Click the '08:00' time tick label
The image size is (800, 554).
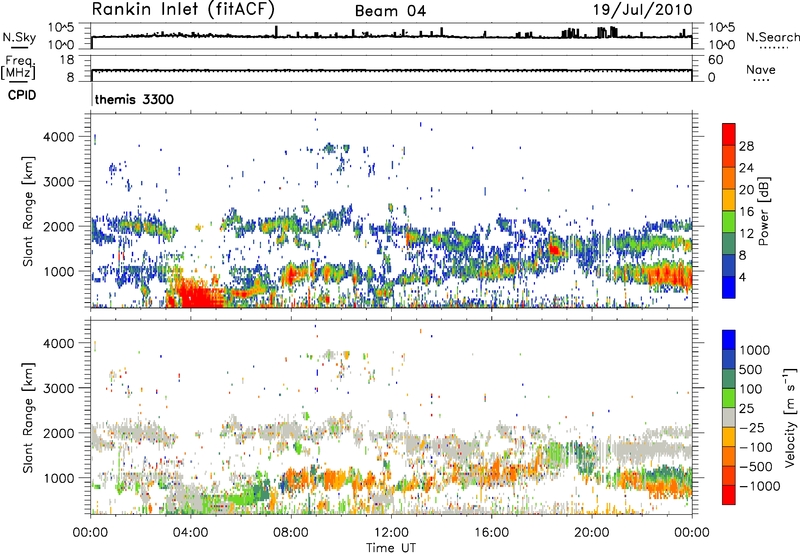(290, 533)
